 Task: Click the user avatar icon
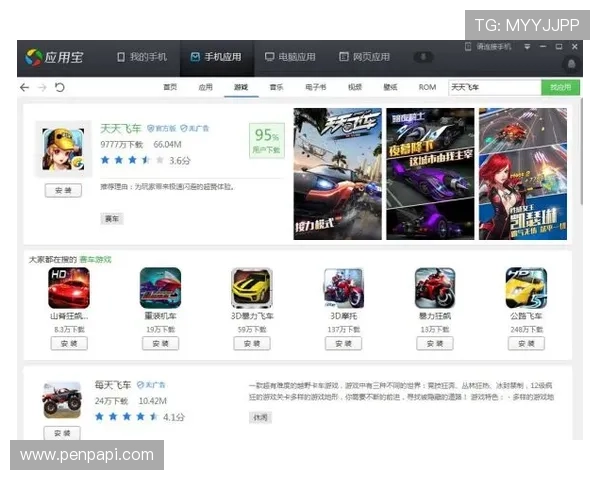[x=571, y=64]
